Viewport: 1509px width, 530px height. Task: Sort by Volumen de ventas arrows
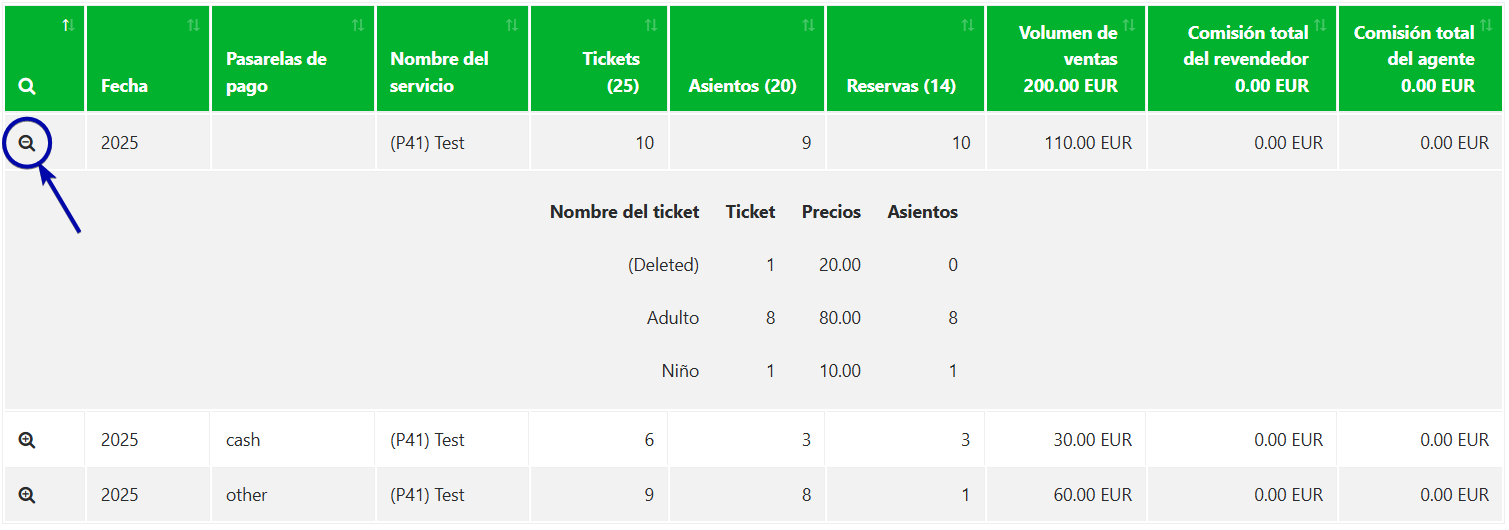[x=1129, y=25]
